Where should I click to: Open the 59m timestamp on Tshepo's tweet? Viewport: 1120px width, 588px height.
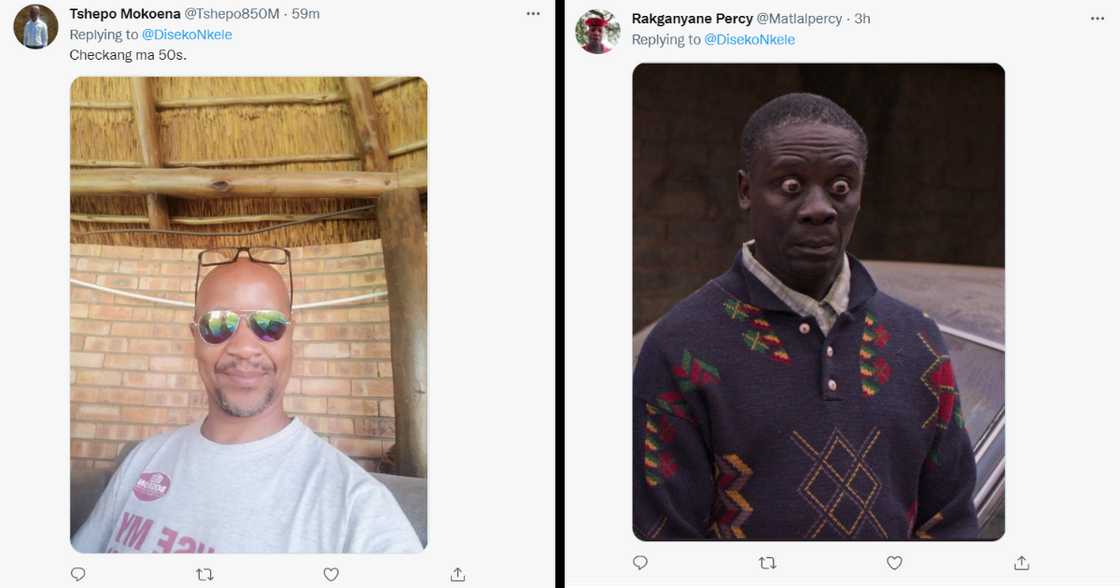(x=305, y=14)
